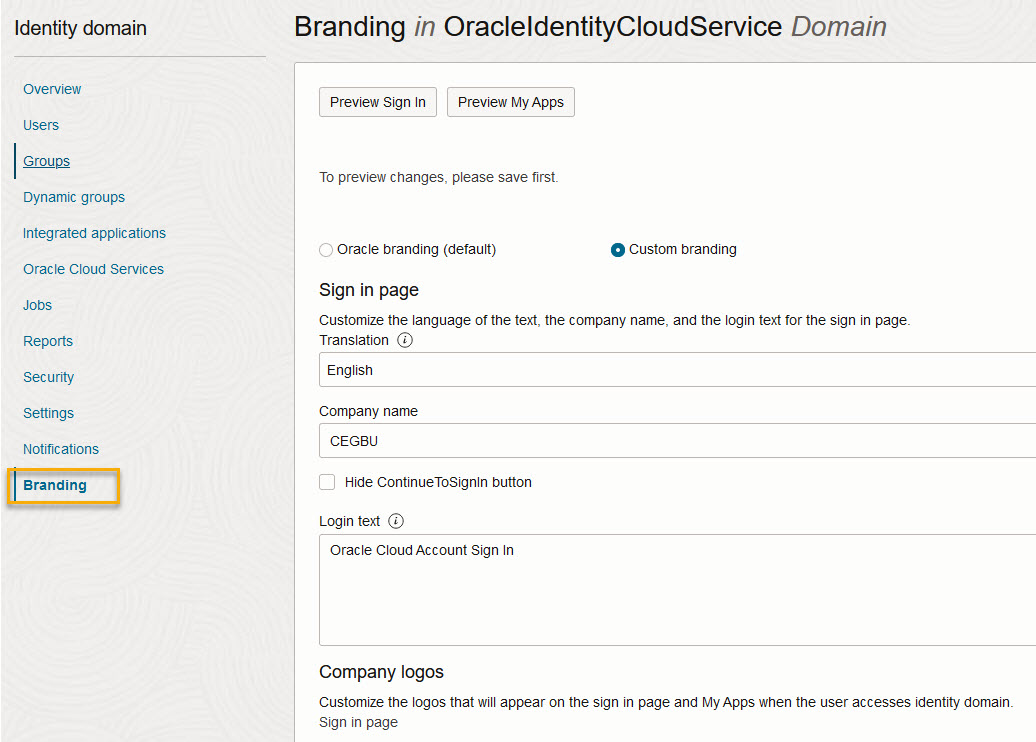This screenshot has width=1036, height=742.
Task: Click 'To preview changes, please save first.' text
Action: [x=439, y=177]
